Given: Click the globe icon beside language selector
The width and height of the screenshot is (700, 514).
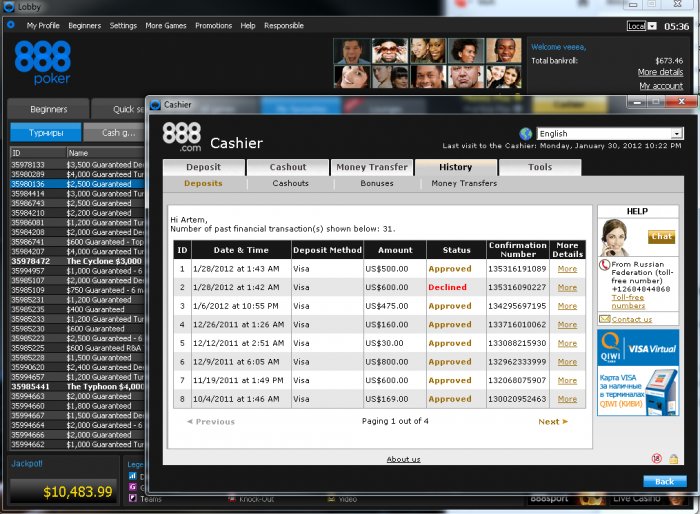Looking at the screenshot, I should click(526, 134).
